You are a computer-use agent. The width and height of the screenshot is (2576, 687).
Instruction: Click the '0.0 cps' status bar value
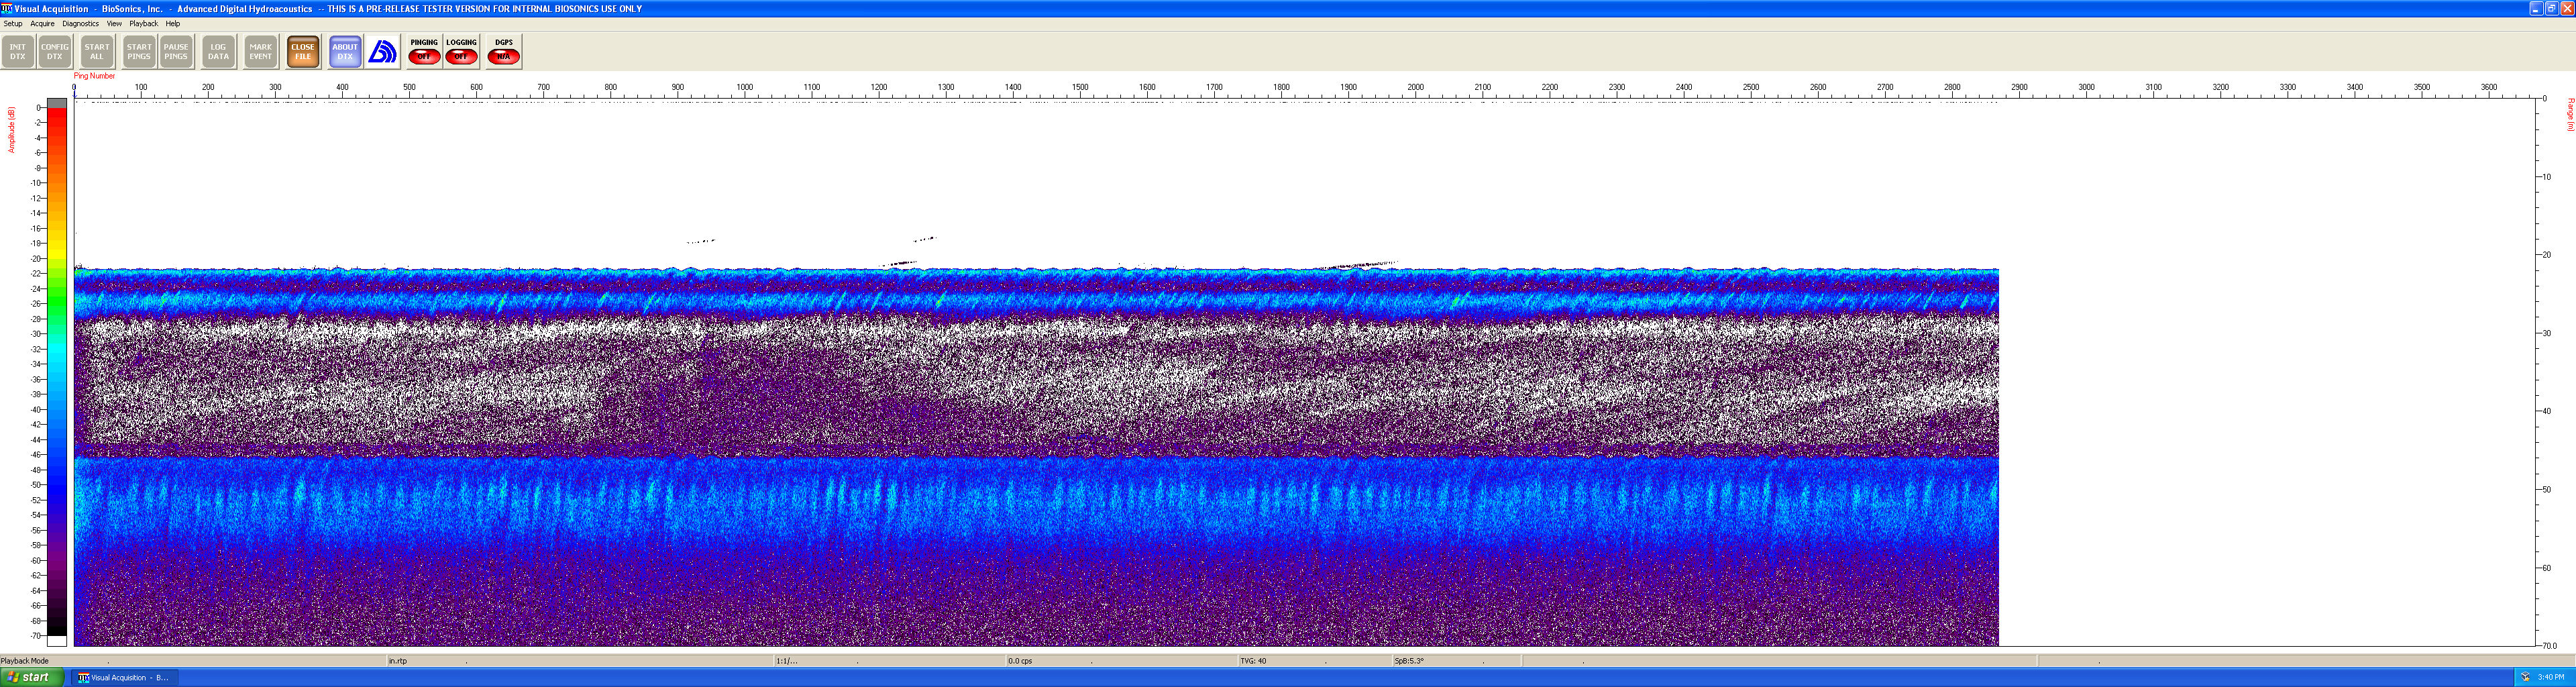[1020, 661]
